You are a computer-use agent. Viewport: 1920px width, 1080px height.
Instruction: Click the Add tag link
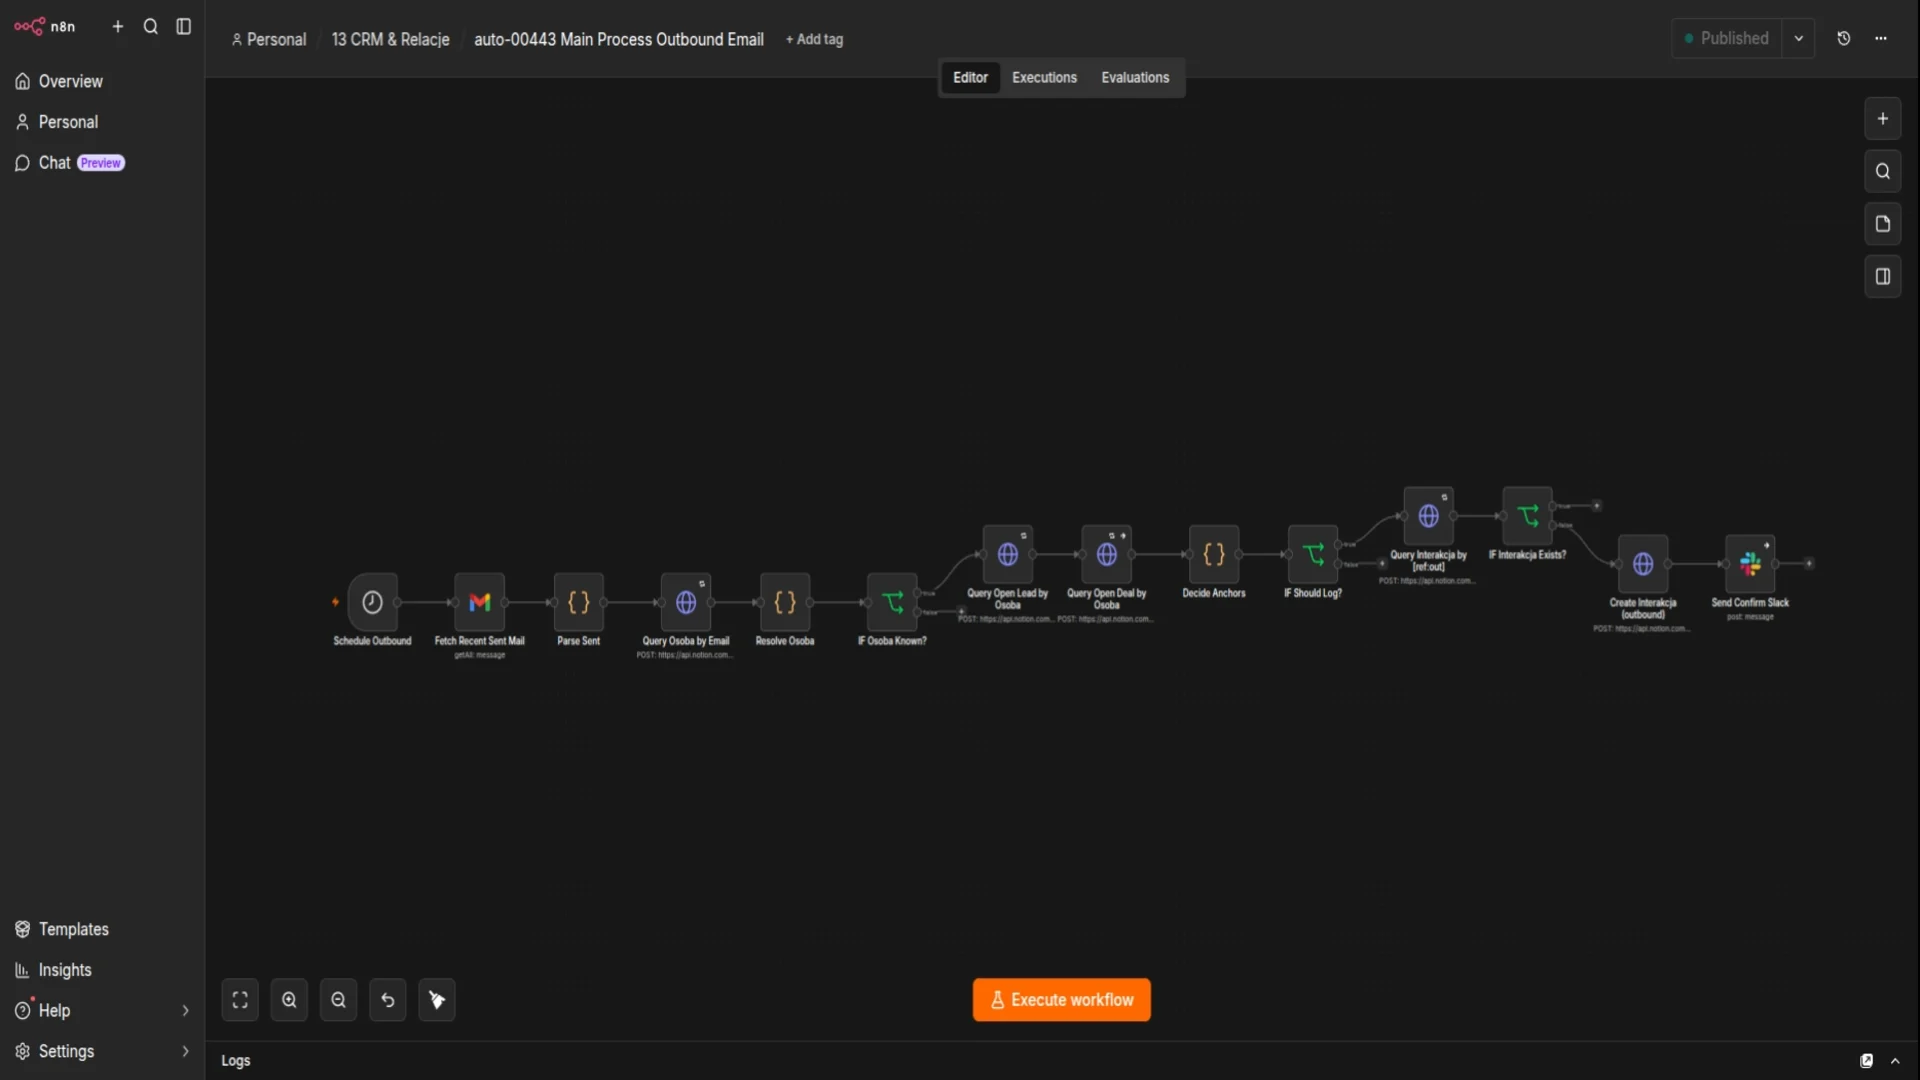(814, 40)
